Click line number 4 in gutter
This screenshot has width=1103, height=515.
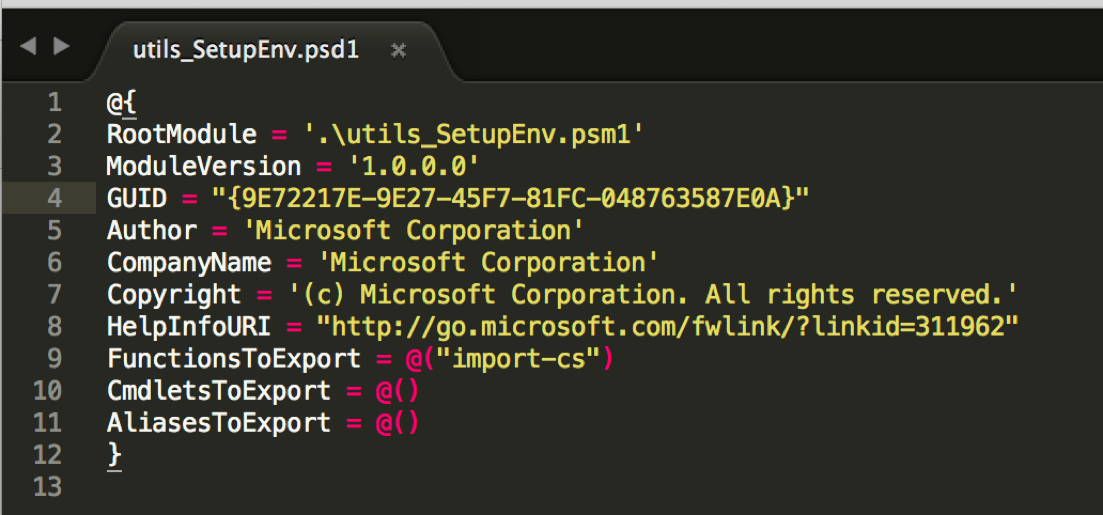55,198
